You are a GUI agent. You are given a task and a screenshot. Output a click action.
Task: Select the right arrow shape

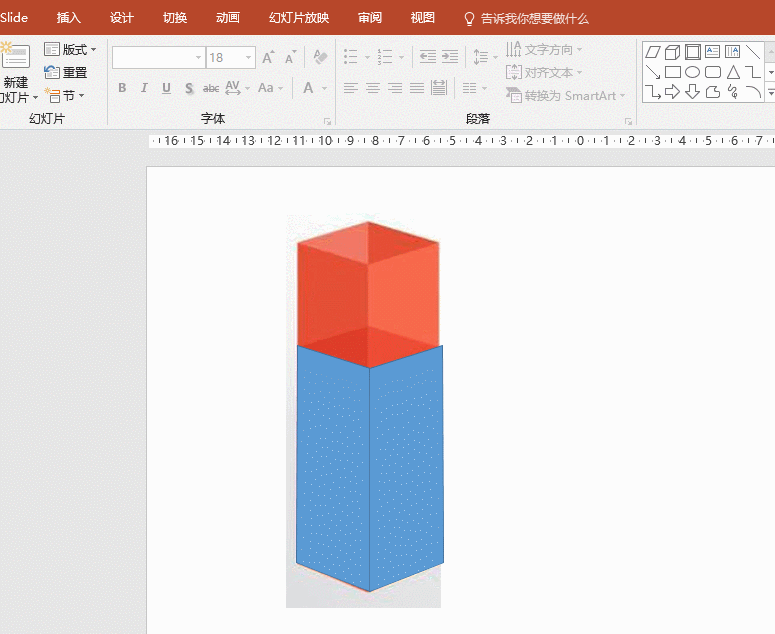click(x=672, y=92)
